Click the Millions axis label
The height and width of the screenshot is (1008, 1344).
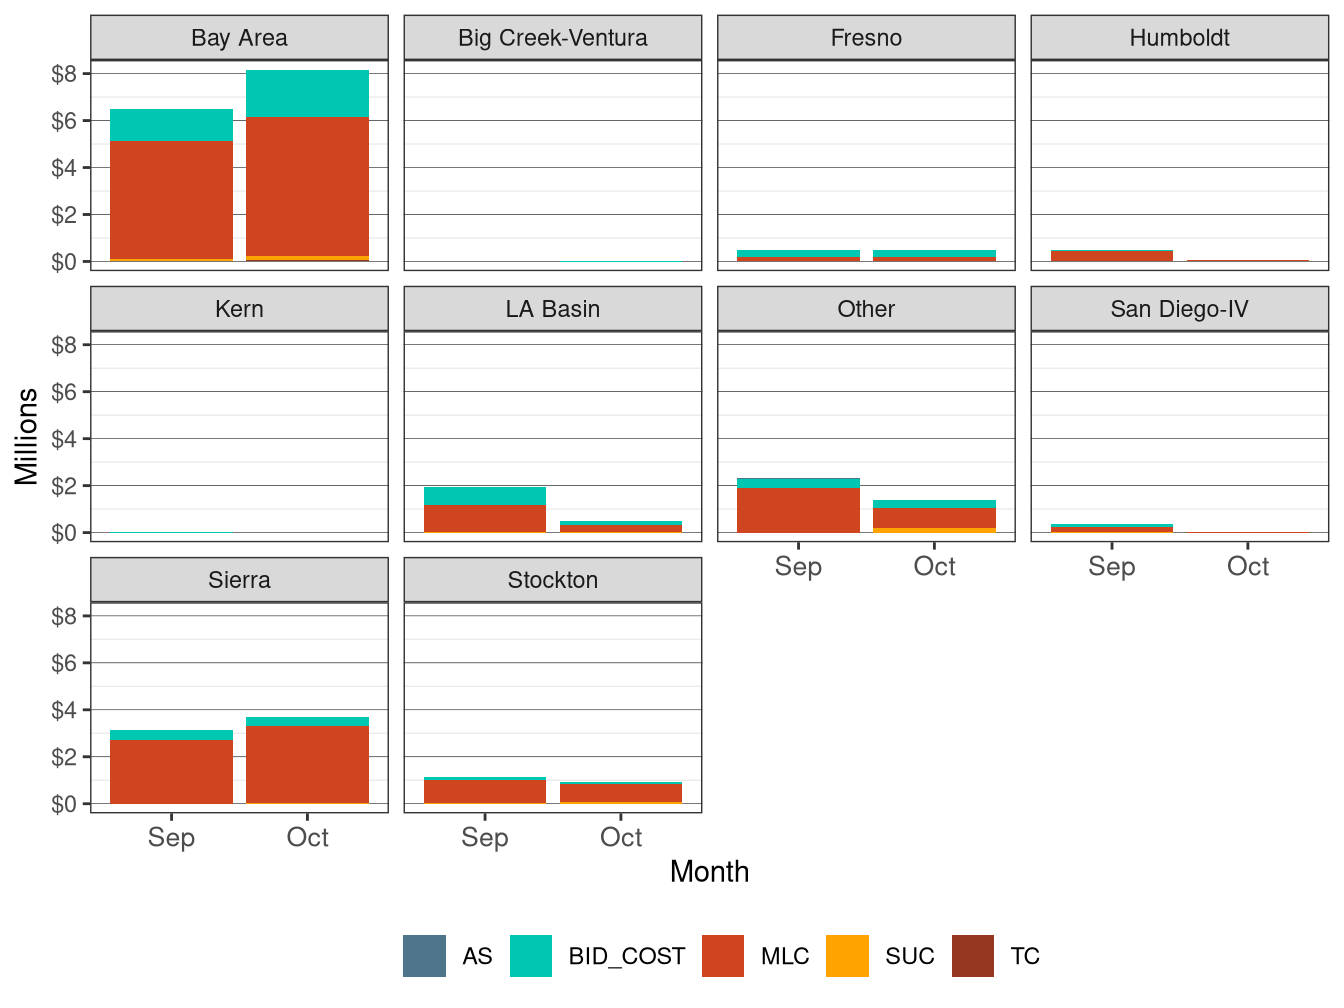[x=27, y=432]
